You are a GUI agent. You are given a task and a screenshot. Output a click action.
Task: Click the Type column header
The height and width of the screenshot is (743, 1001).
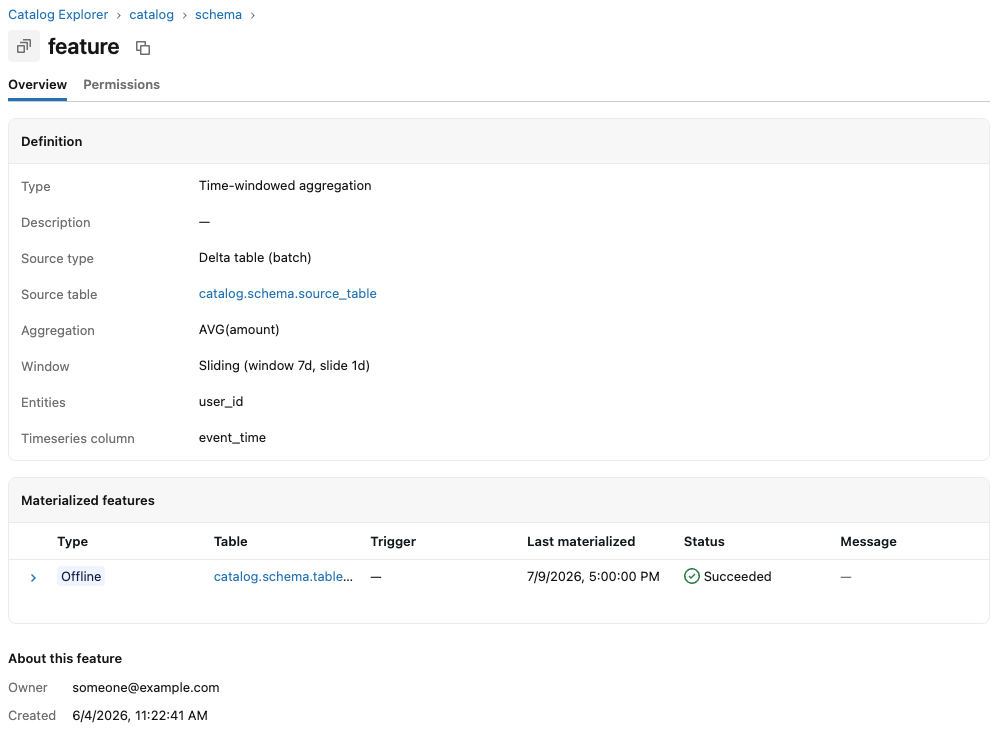pyautogui.click(x=73, y=541)
